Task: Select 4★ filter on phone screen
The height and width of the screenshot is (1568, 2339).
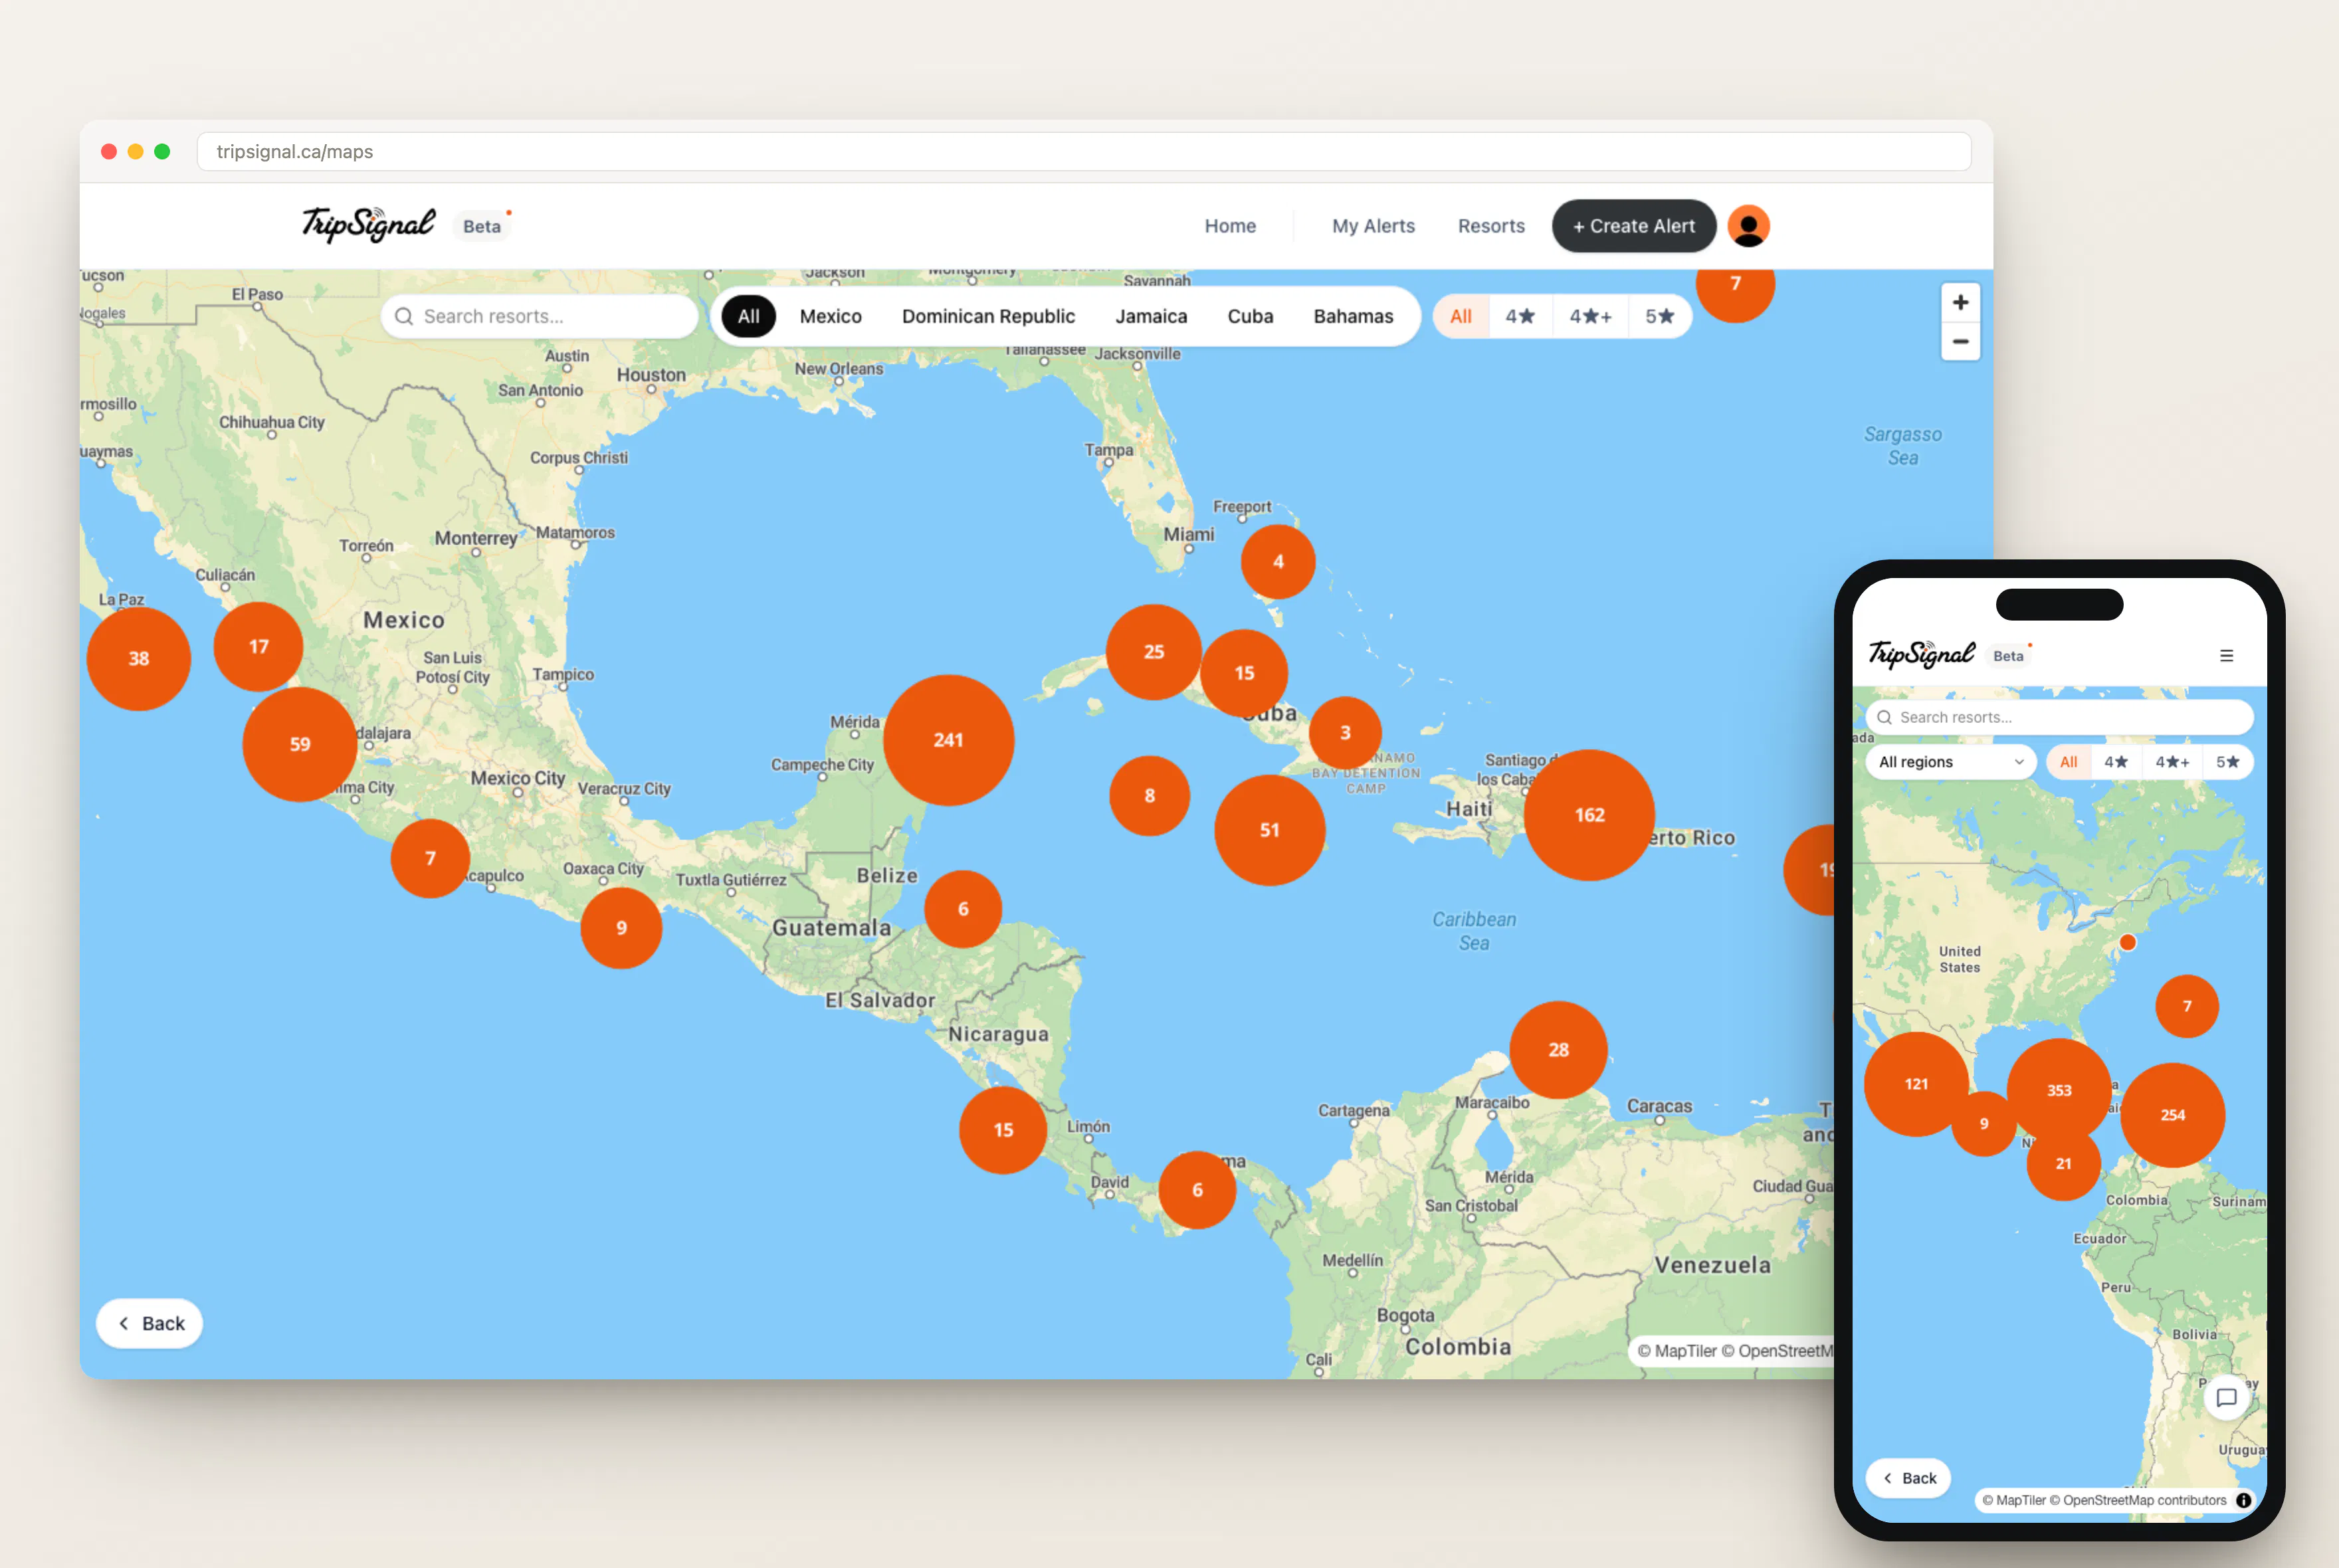Action: coord(2116,762)
